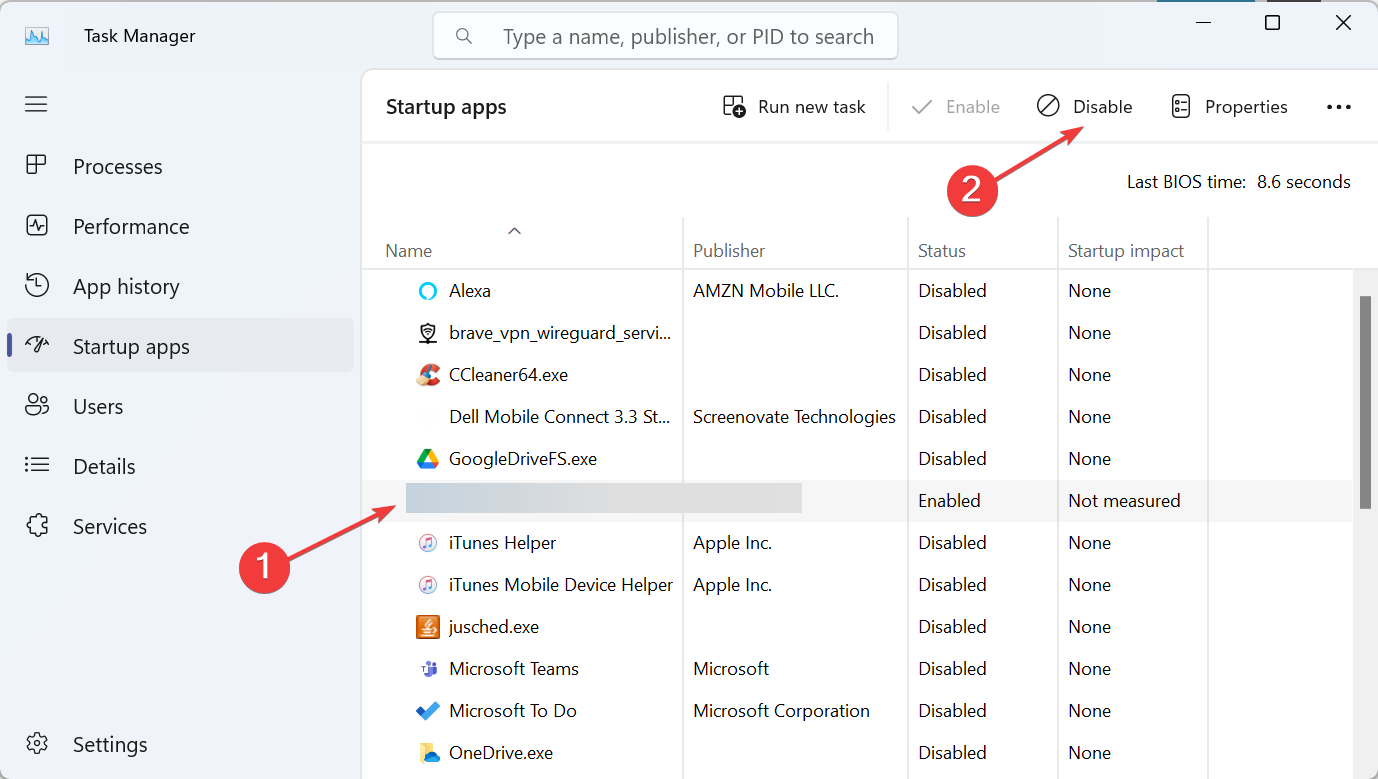Select the CCleaner64.exe entry
1378x779 pixels.
point(508,375)
